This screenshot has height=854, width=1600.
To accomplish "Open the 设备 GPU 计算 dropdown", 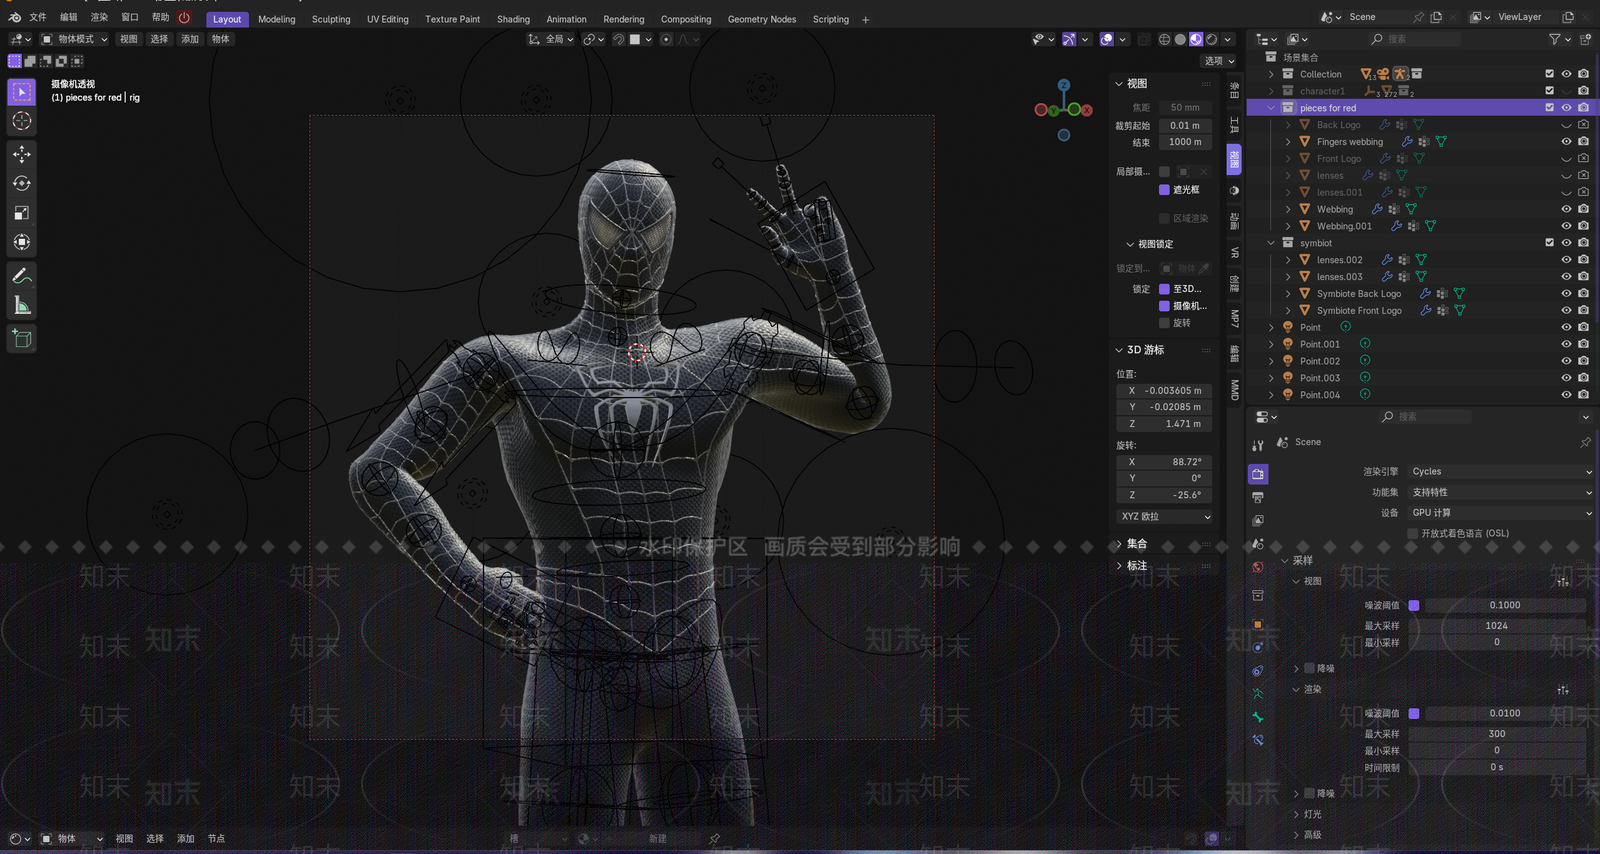I will click(1501, 512).
